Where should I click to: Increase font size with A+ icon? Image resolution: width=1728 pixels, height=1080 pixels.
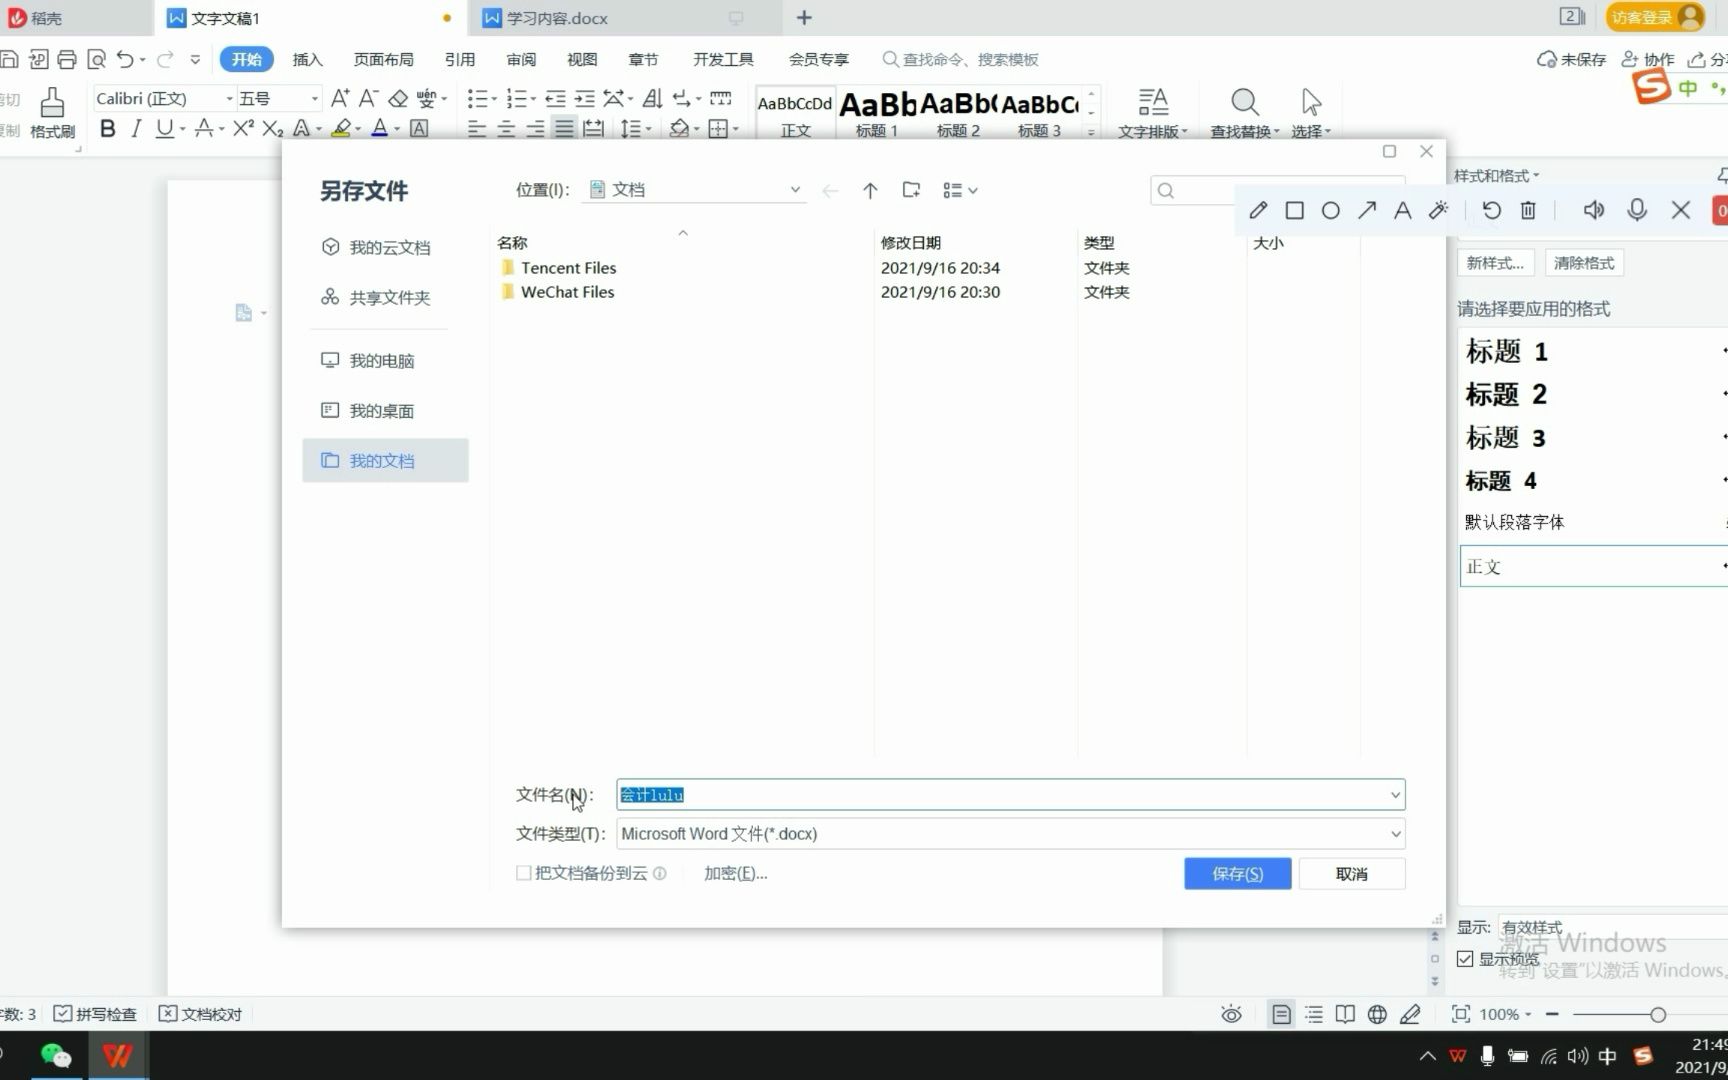click(340, 98)
